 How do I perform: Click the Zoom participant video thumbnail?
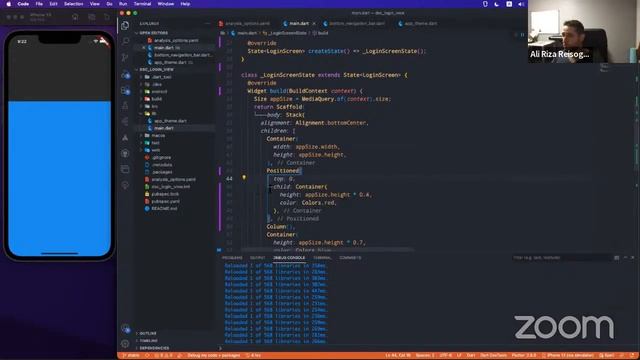[584, 31]
